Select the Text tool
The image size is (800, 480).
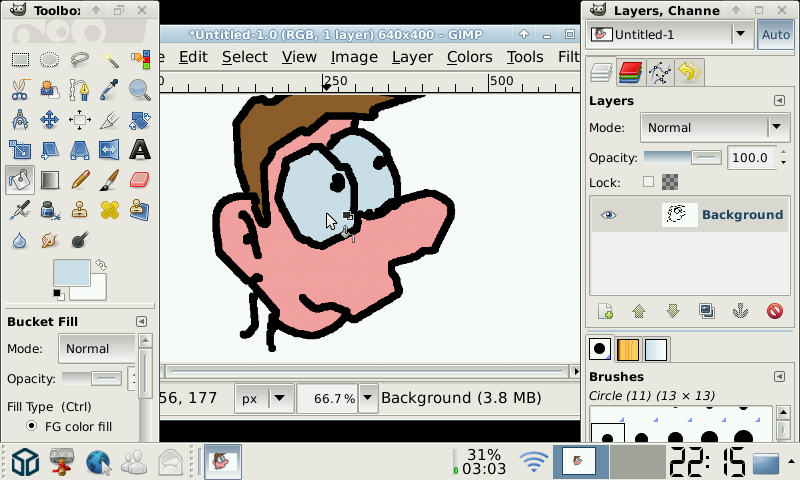(x=140, y=150)
